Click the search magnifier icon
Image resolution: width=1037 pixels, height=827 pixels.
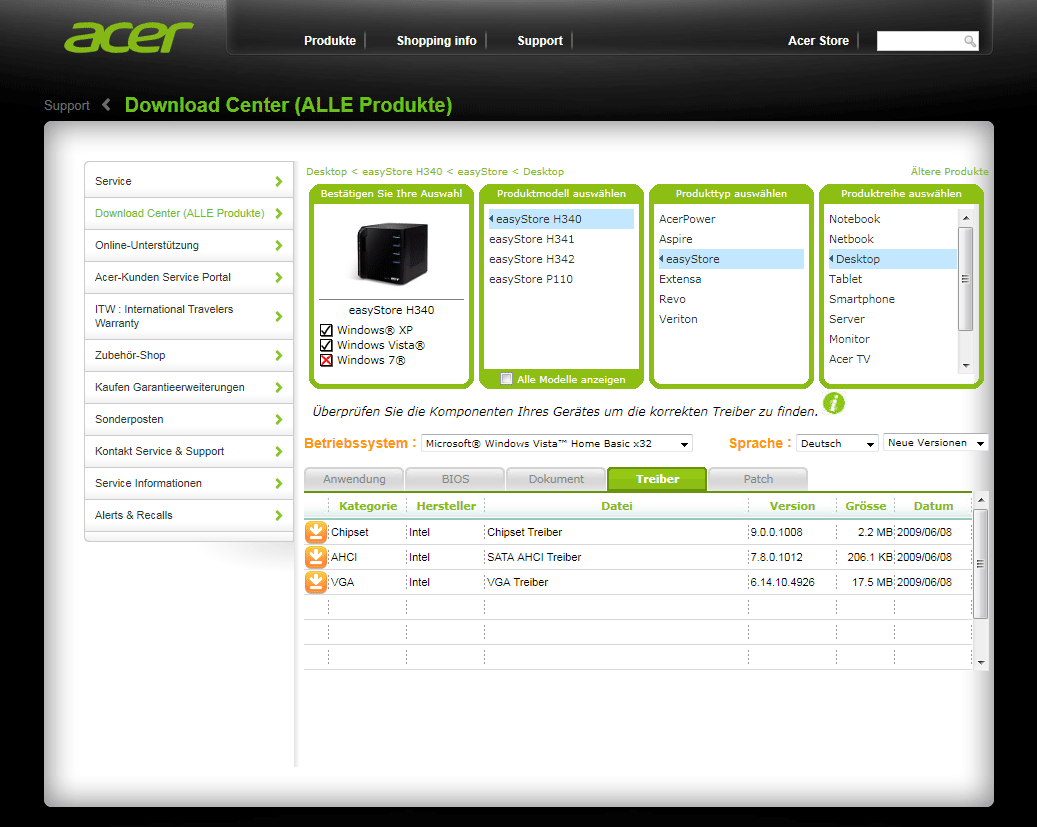coord(970,41)
